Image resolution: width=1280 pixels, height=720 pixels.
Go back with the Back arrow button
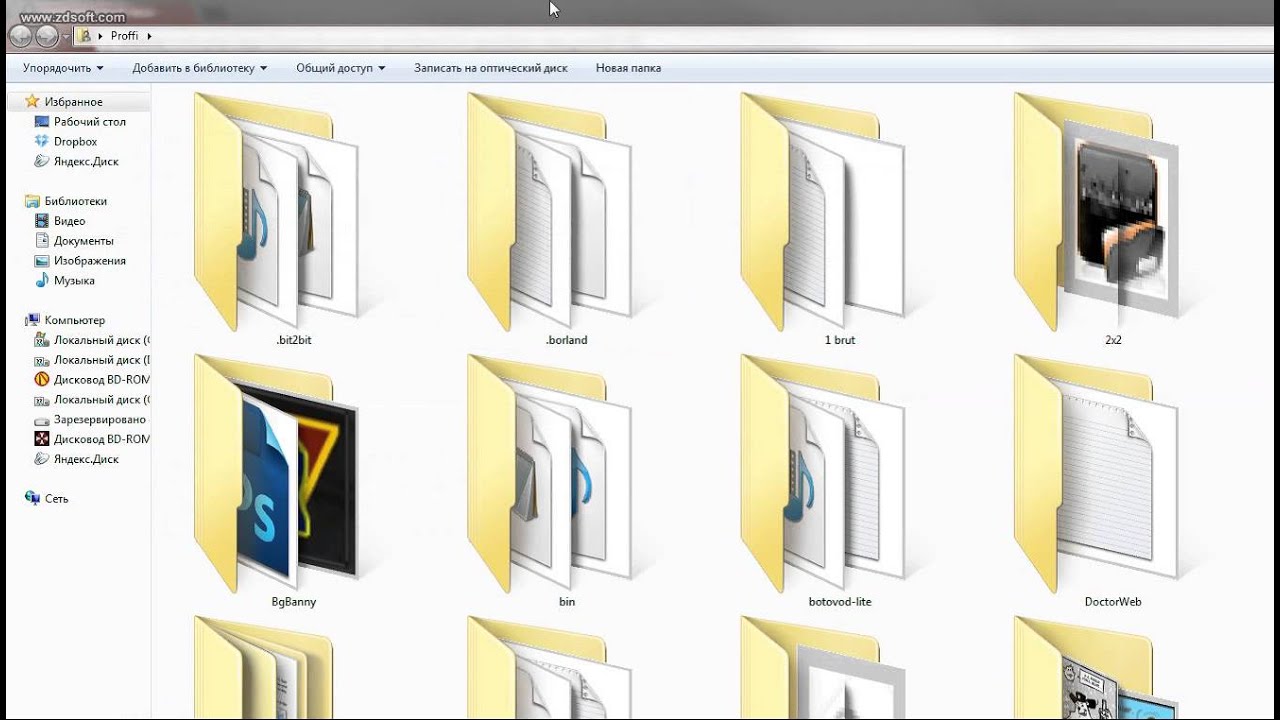[x=20, y=37]
